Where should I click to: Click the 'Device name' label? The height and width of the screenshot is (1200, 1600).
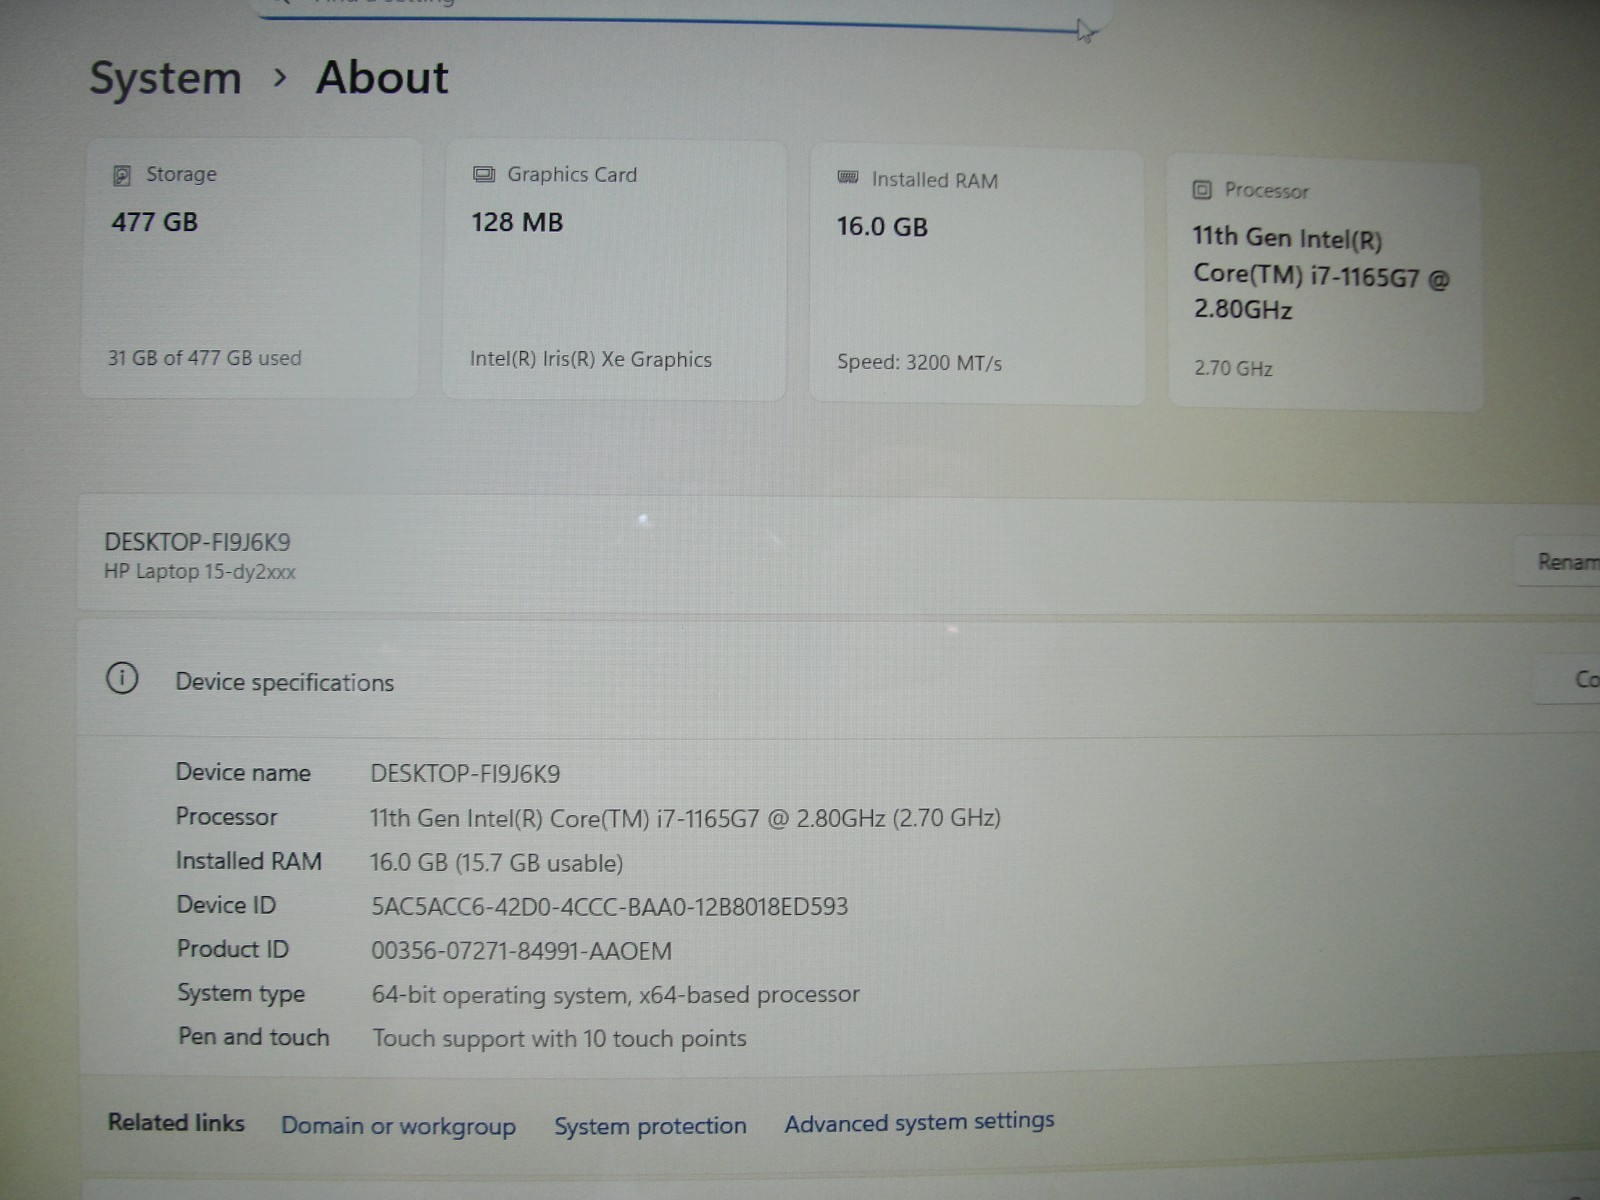point(243,773)
